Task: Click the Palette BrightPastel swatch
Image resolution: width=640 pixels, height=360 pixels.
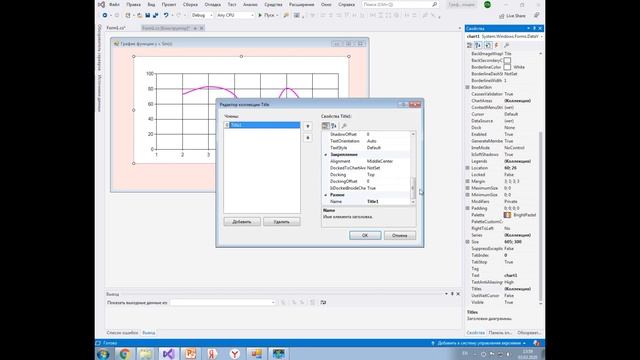Action: point(507,215)
